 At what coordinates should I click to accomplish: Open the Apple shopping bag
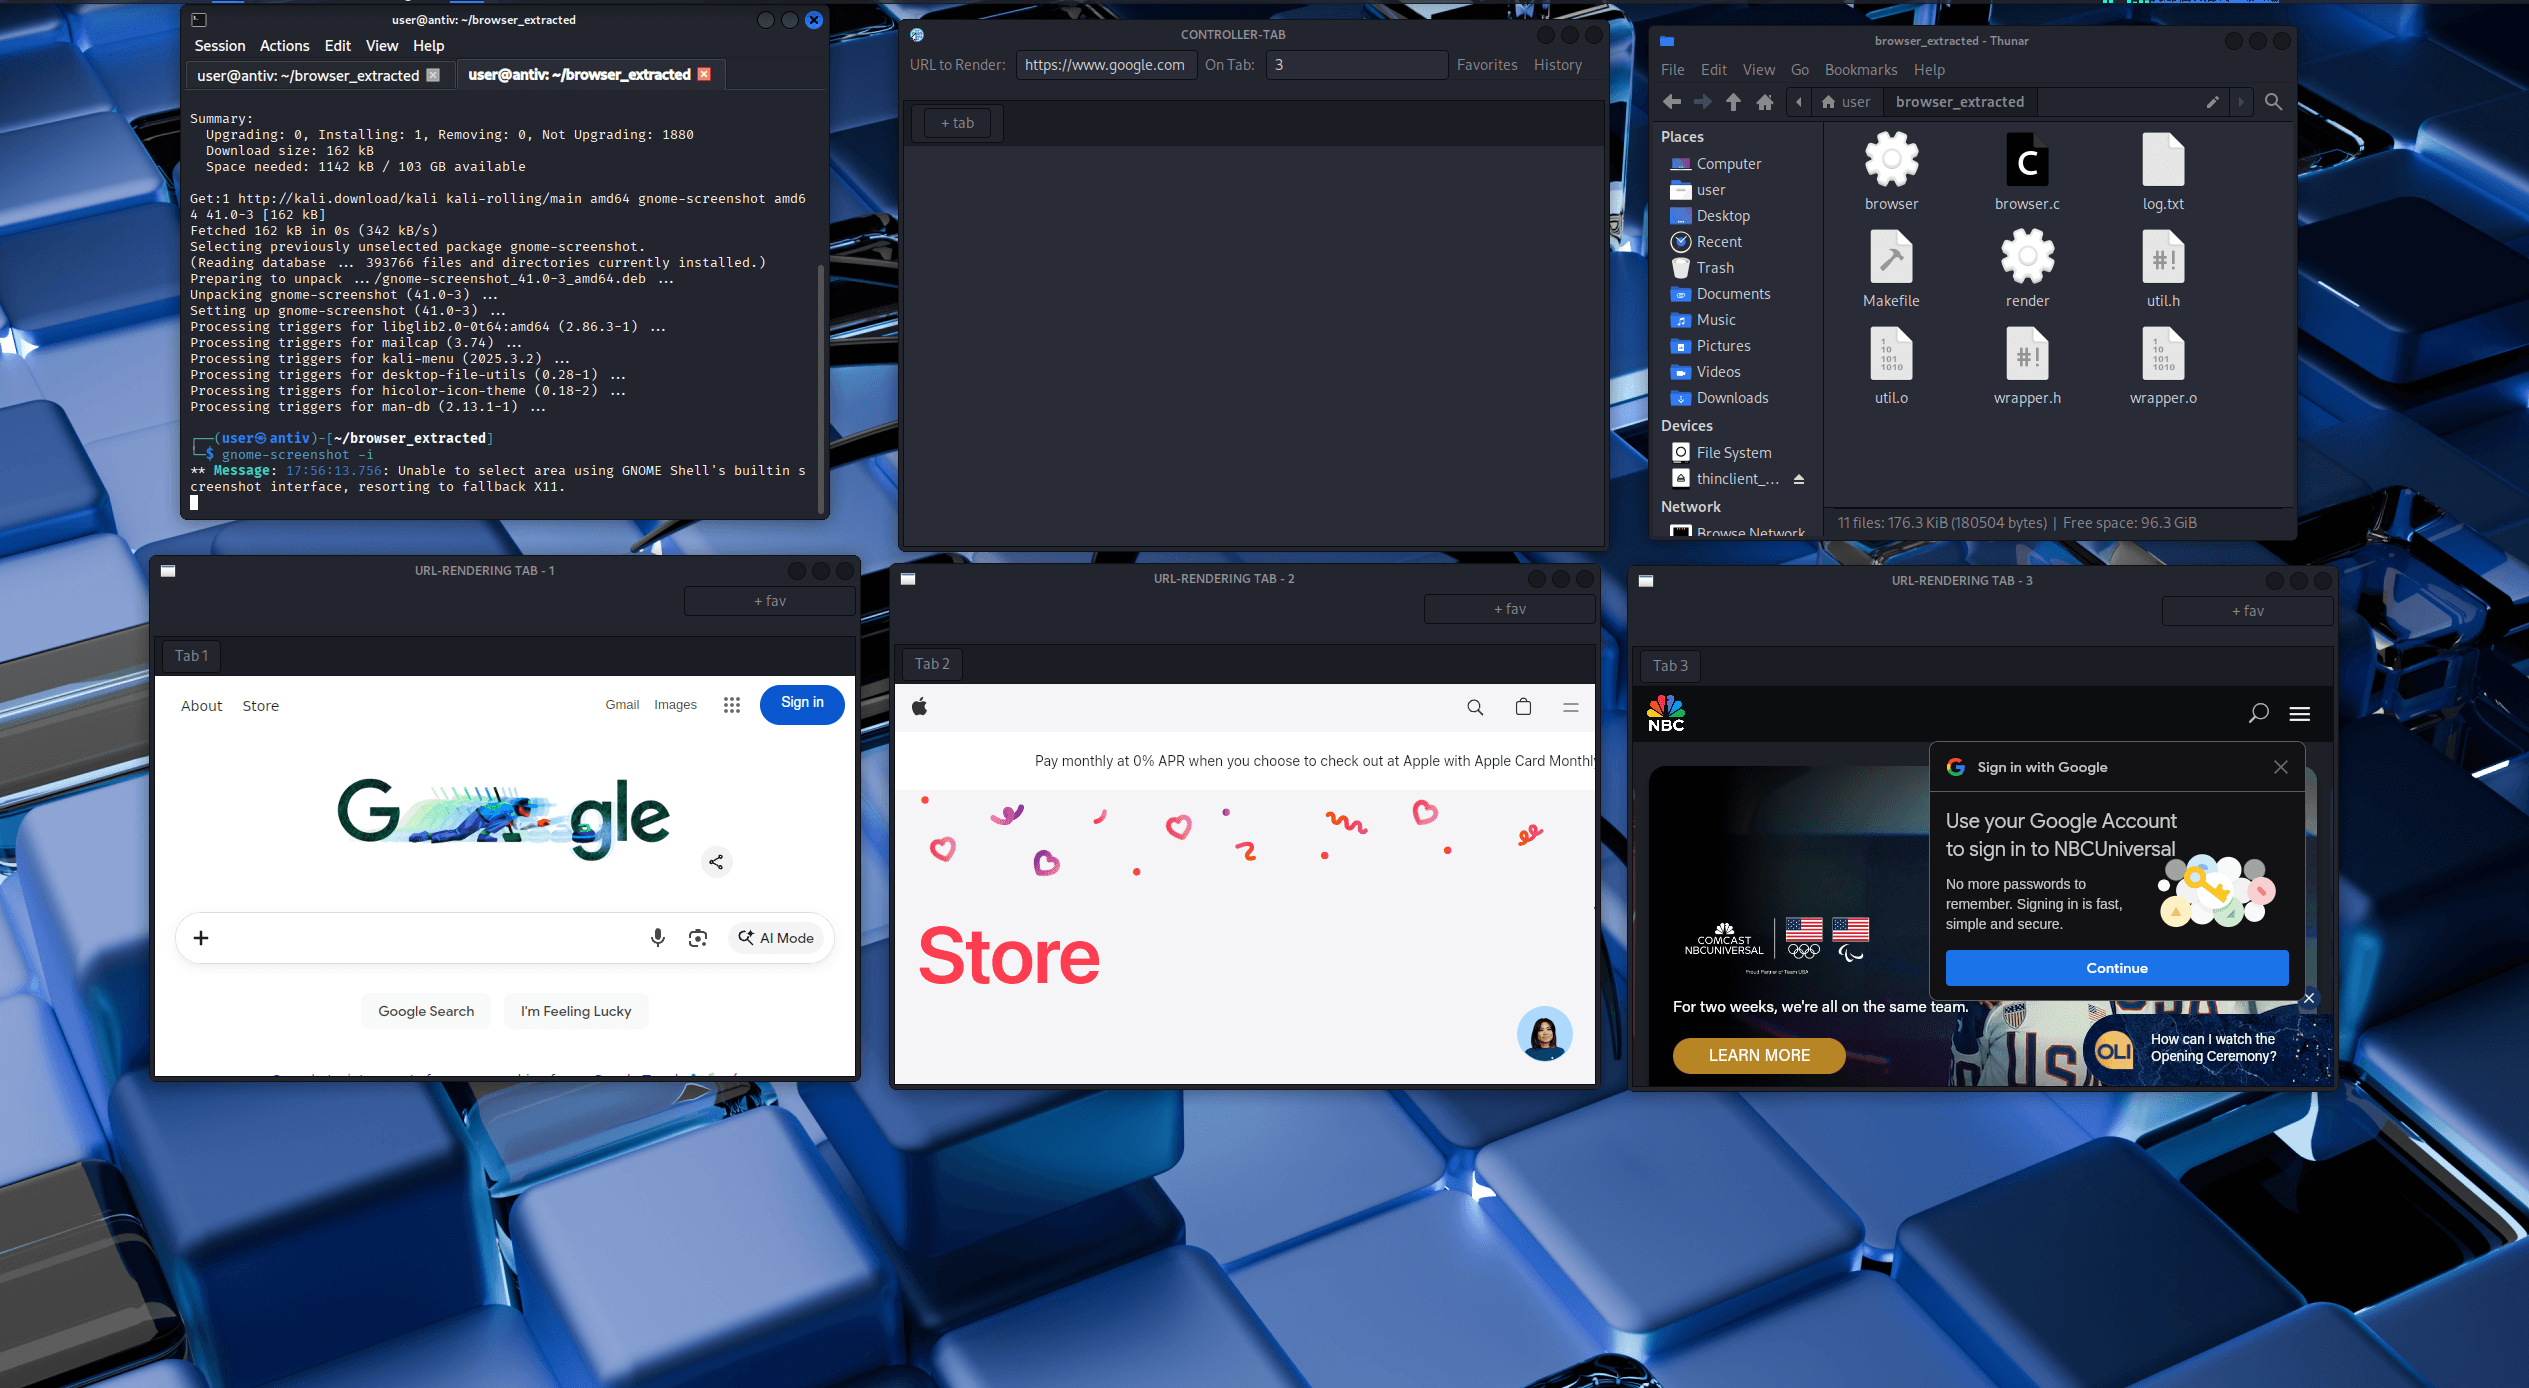click(x=1522, y=707)
